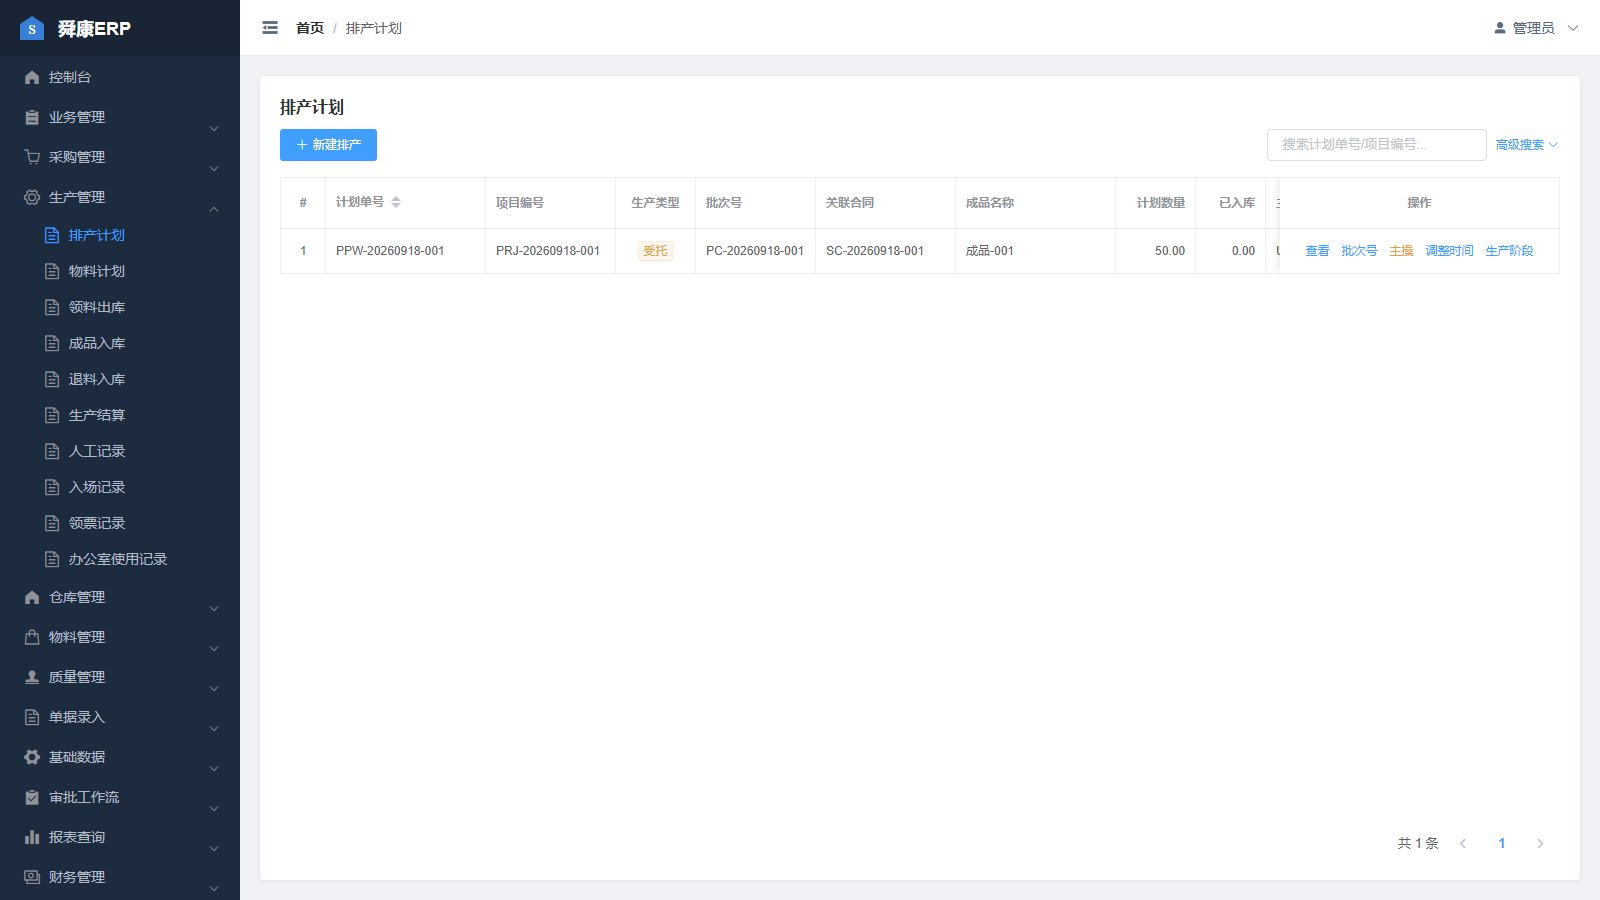Select page 1 in pagination
1600x900 pixels.
coord(1501,843)
